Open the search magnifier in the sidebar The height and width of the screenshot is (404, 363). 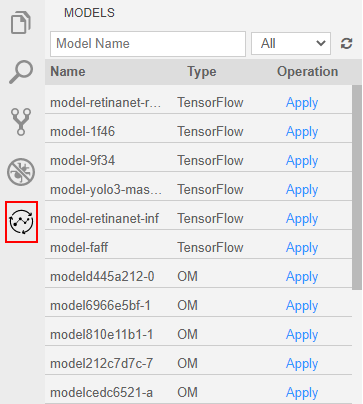(x=21, y=72)
